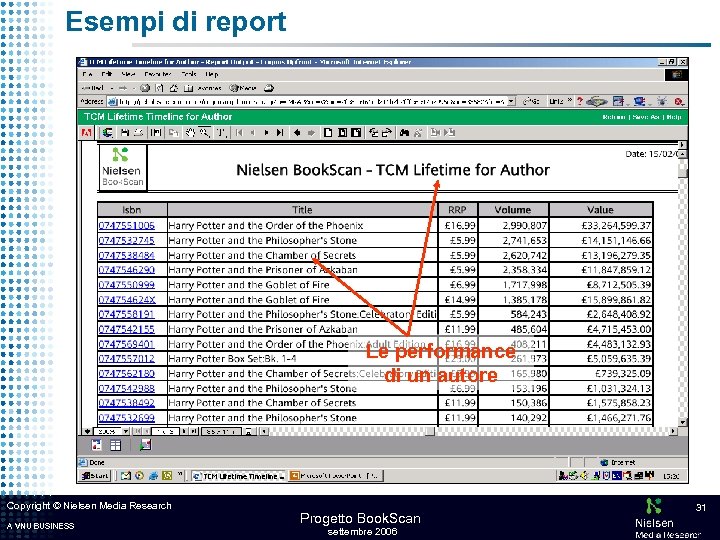720x540 pixels.
Task: Open ISBN link 0747532699
Action: pyautogui.click(x=126, y=418)
